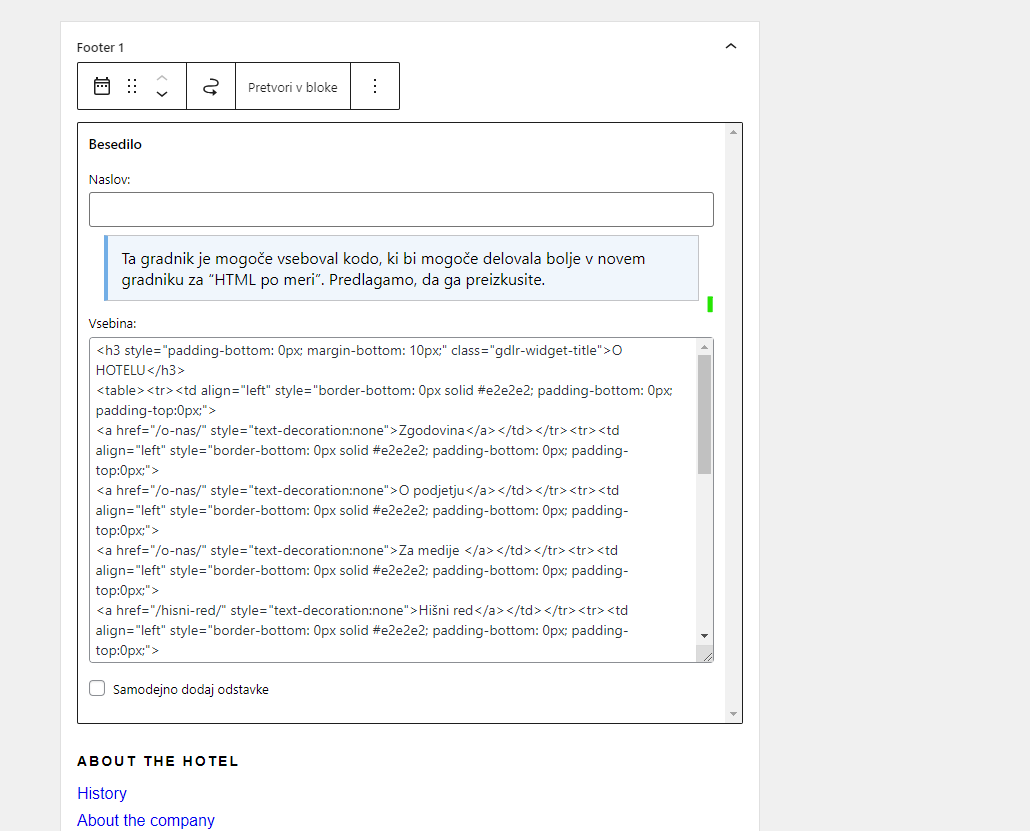The height and width of the screenshot is (831, 1030).
Task: Open the About the company link
Action: point(146,820)
